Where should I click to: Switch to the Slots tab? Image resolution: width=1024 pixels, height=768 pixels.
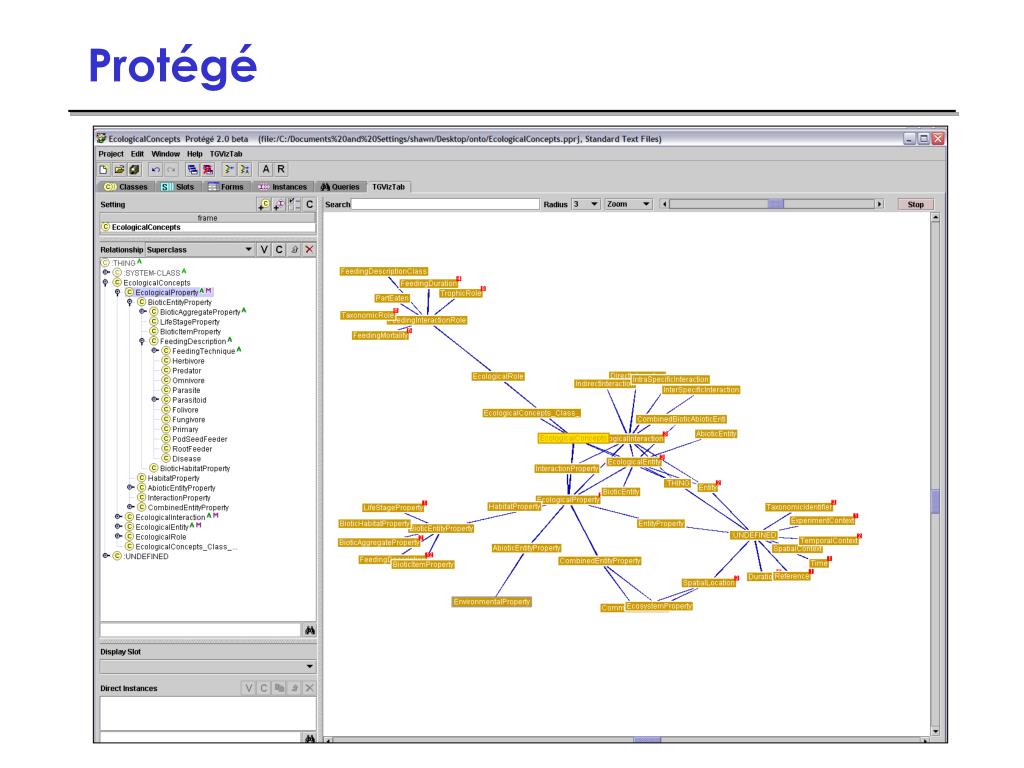coord(178,187)
